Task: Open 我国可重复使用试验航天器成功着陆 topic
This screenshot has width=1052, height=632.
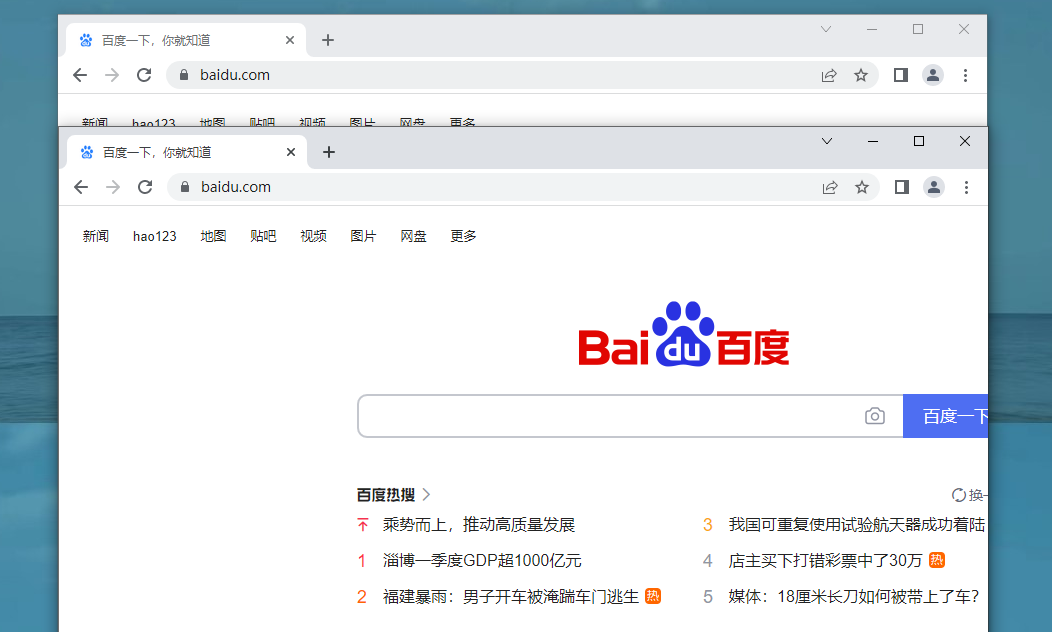Action: click(857, 525)
